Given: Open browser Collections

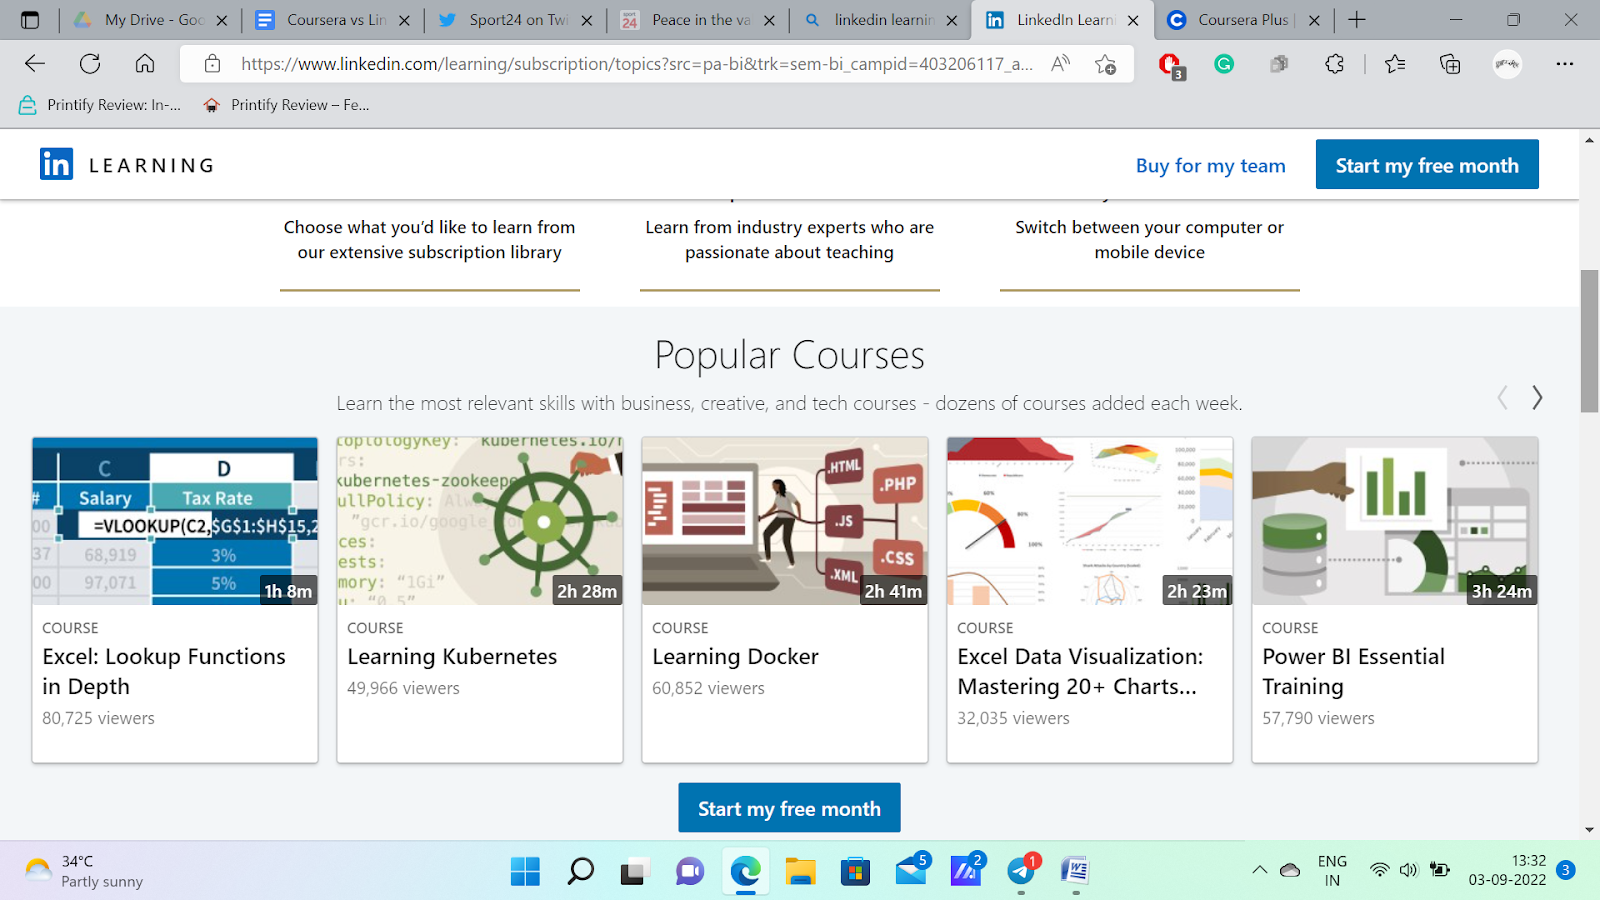Looking at the screenshot, I should pos(1450,64).
